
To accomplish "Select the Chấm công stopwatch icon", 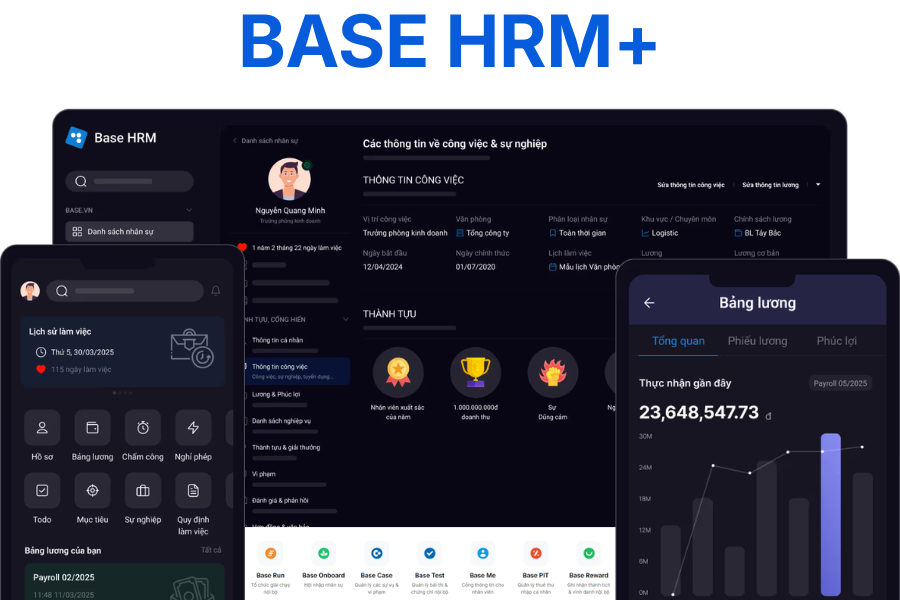I will [x=143, y=428].
